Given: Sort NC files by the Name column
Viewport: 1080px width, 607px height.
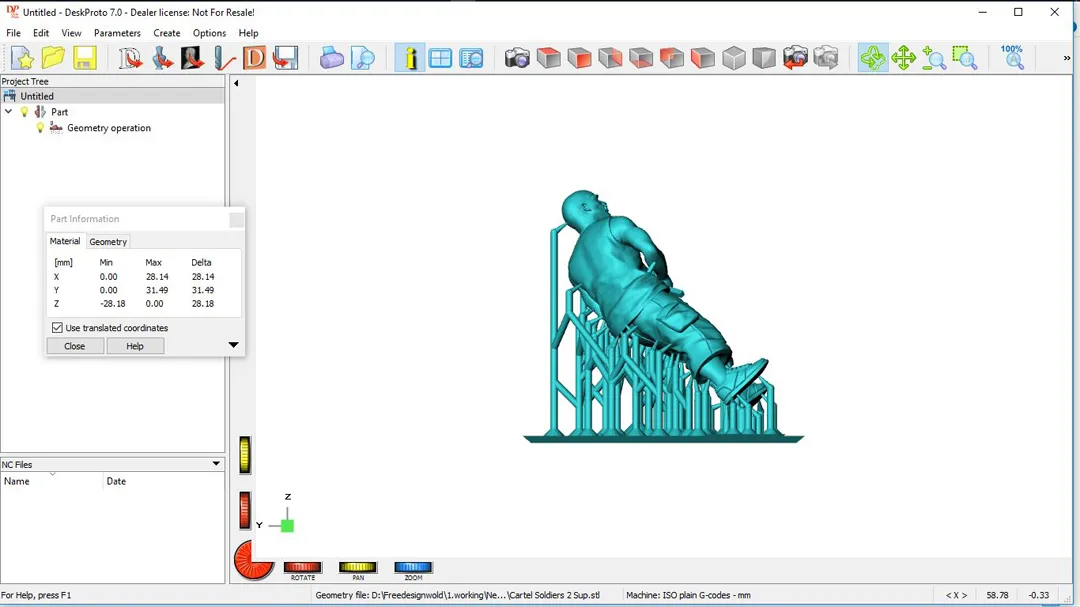Looking at the screenshot, I should [52, 481].
